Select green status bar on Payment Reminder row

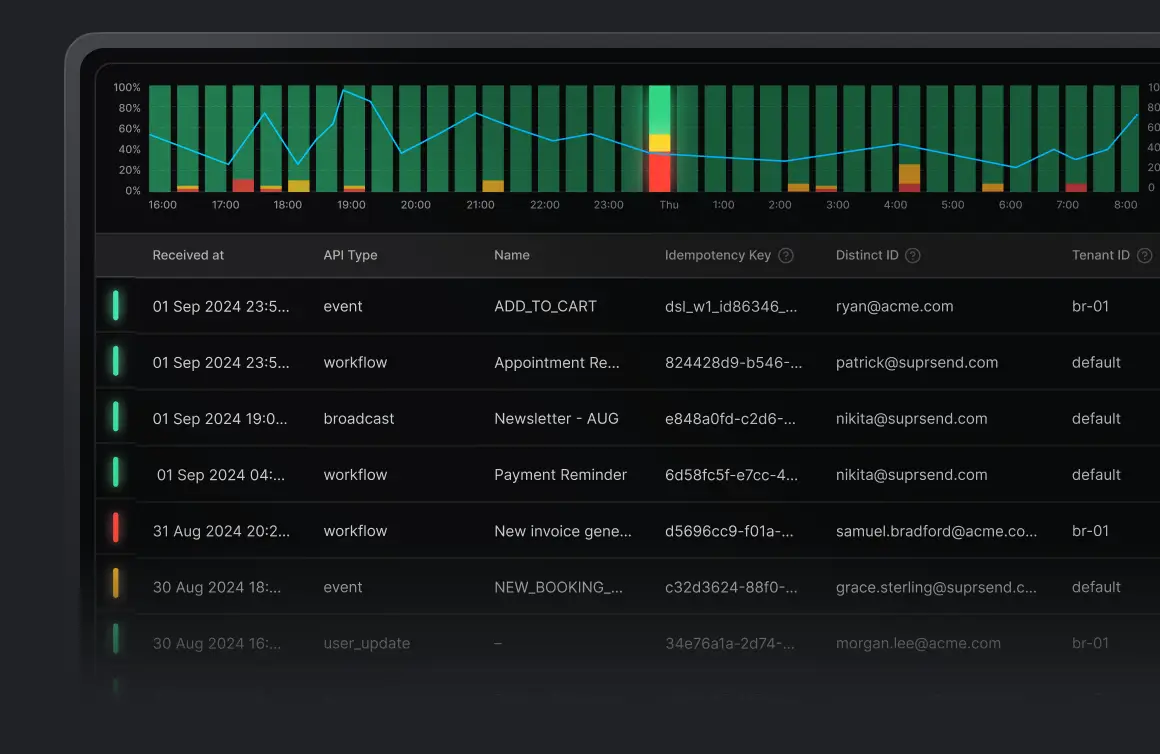coord(115,472)
